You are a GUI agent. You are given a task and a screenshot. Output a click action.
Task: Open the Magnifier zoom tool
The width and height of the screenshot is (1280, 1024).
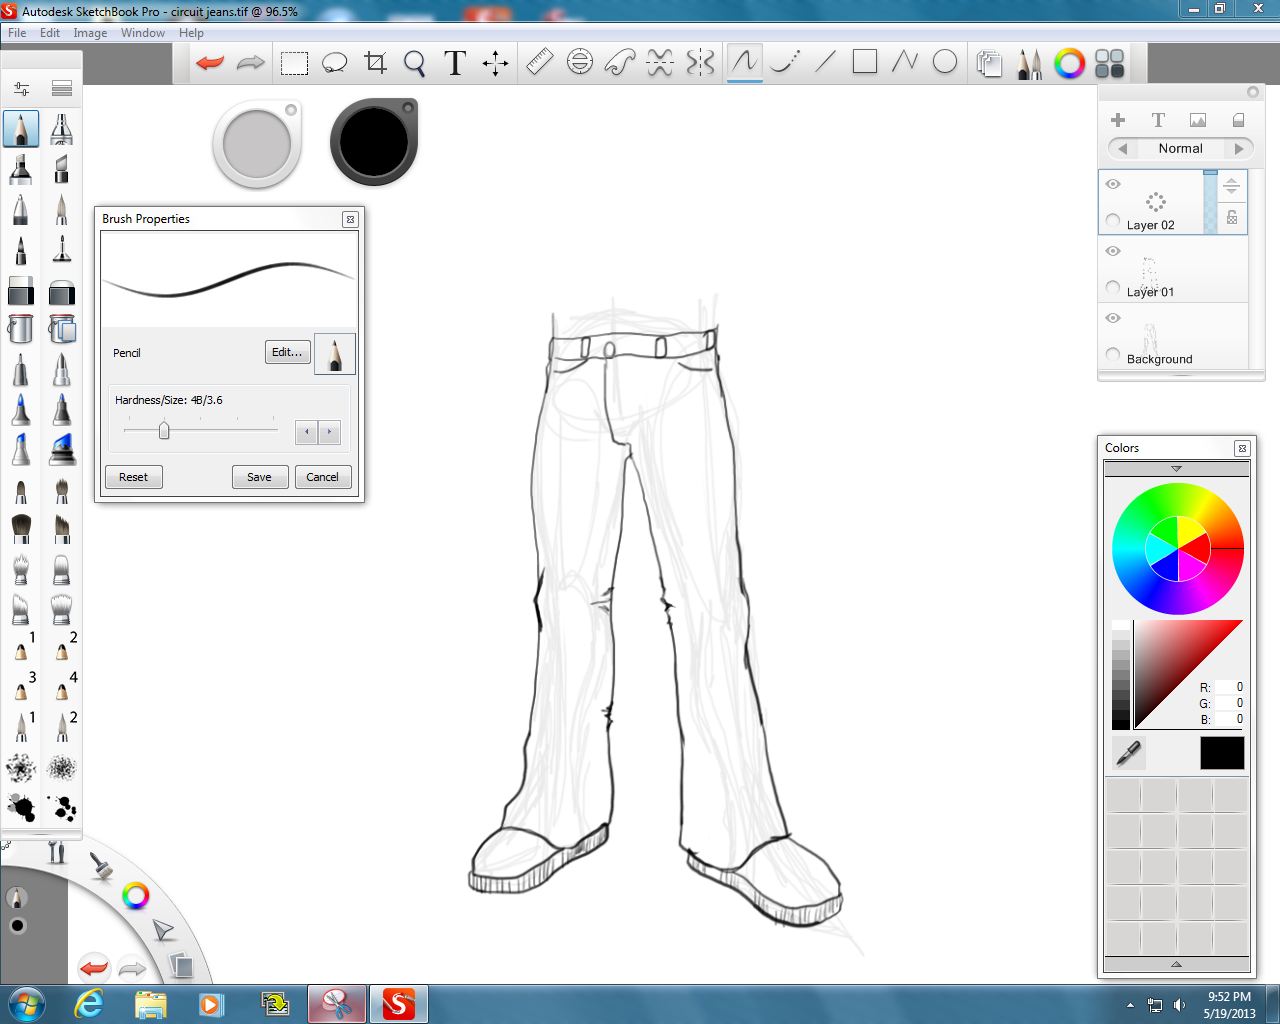[414, 62]
